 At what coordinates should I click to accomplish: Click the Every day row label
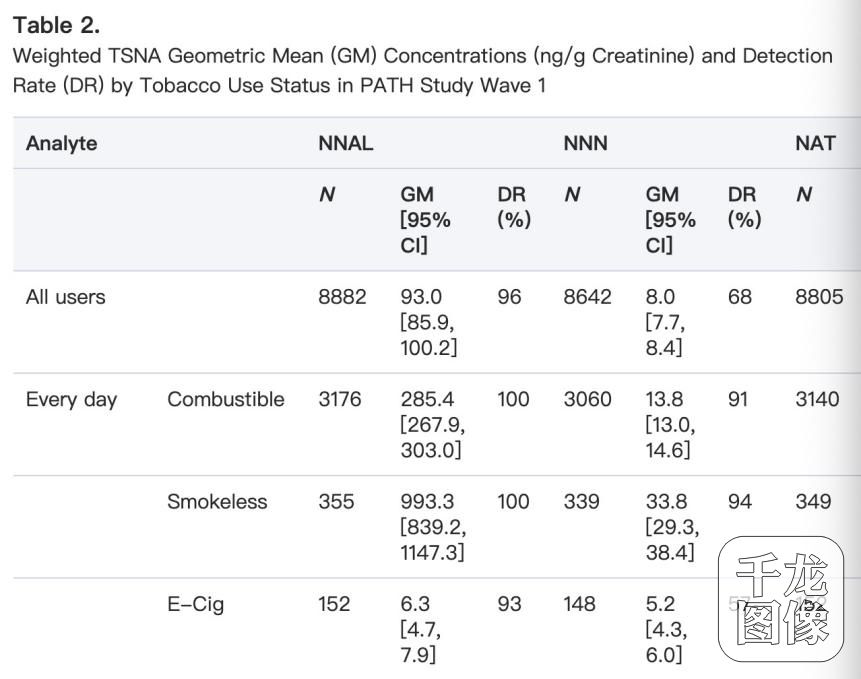tap(71, 400)
